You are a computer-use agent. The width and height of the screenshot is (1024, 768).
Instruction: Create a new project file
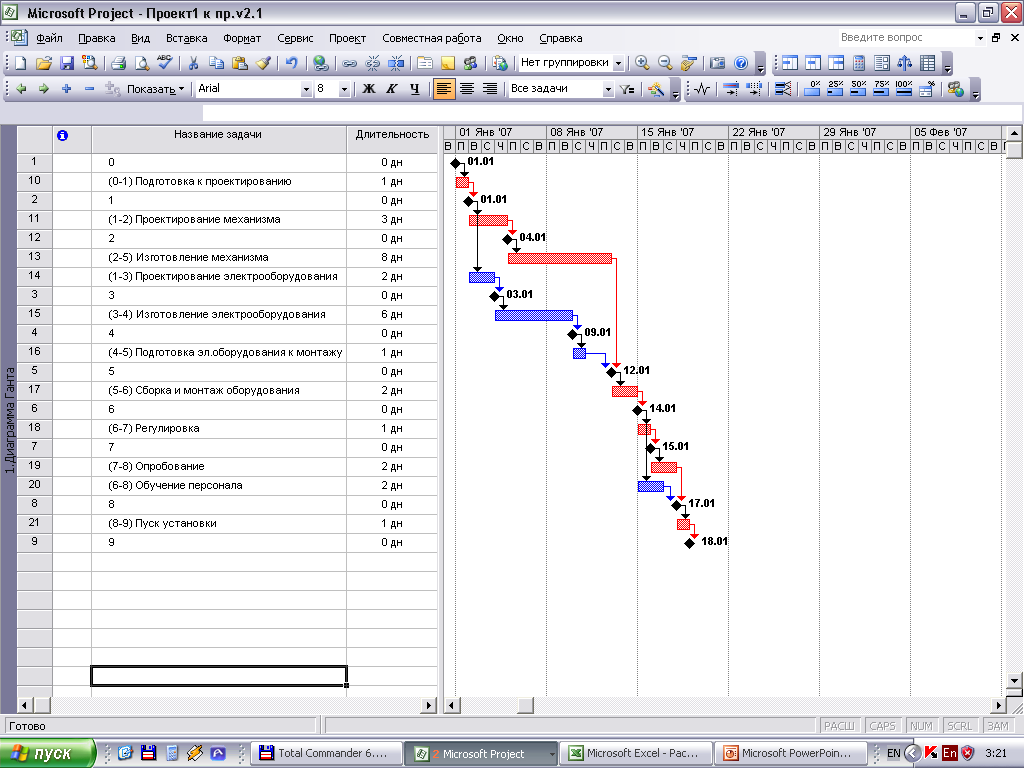click(x=21, y=63)
